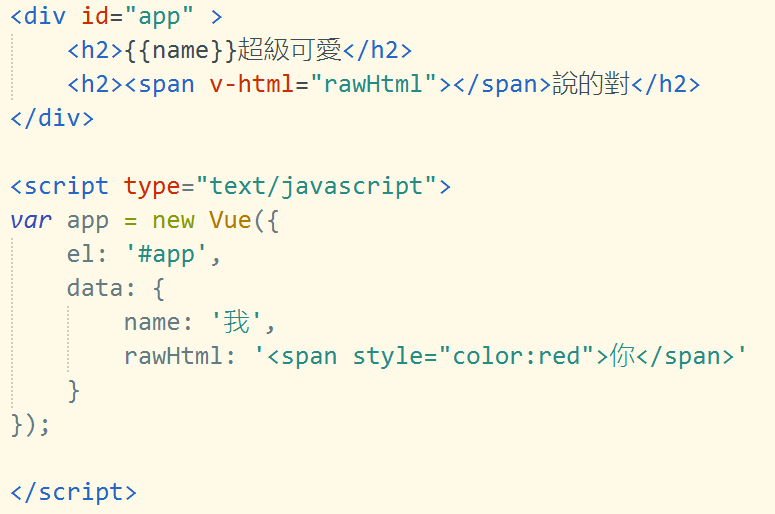Viewport: 775px width, 514px height.
Task: Click the text 說的對
Action: pos(591,84)
